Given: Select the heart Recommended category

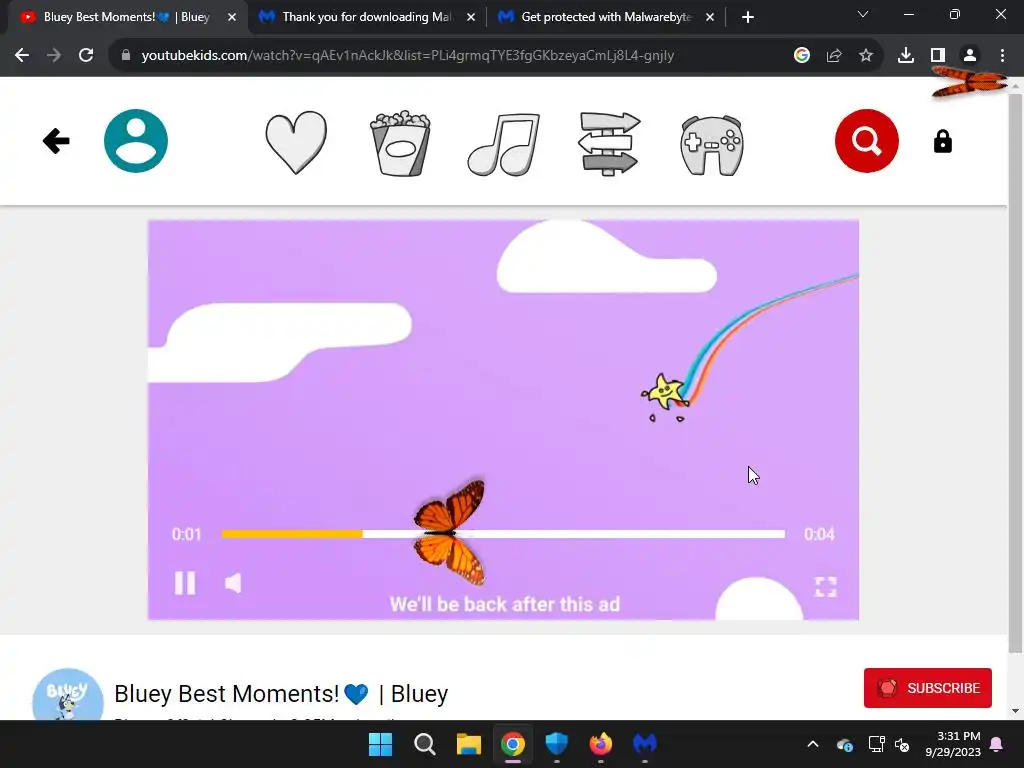Looking at the screenshot, I should coord(296,142).
